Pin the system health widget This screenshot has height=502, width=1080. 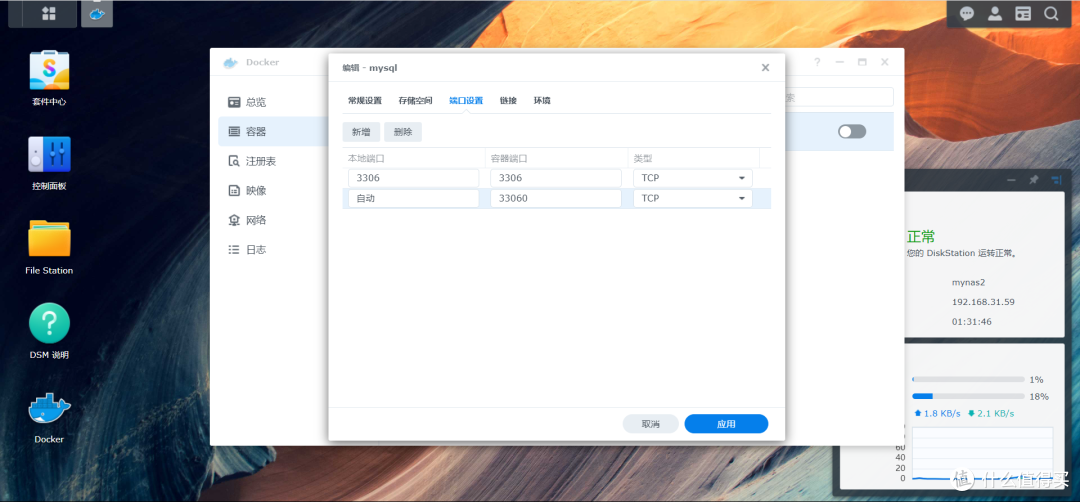[x=1033, y=180]
